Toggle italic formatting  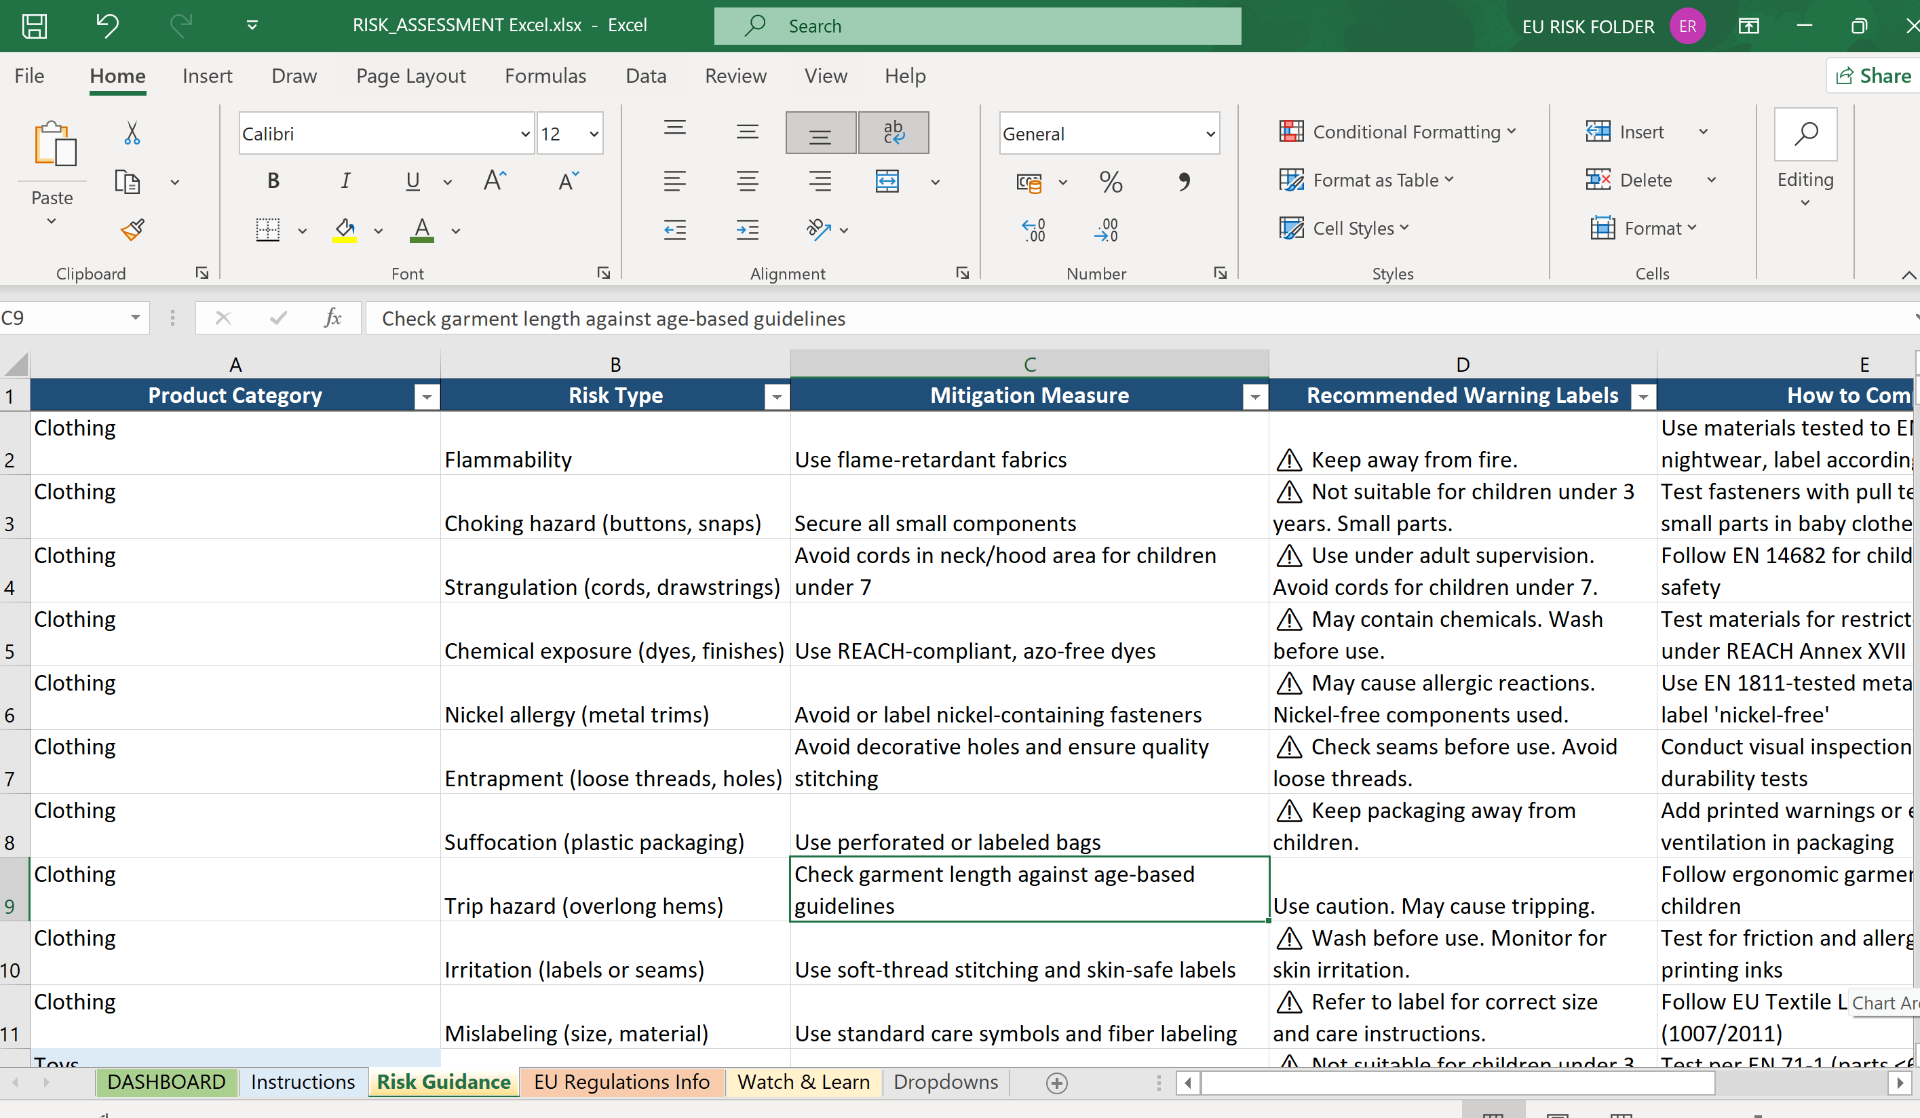click(345, 180)
